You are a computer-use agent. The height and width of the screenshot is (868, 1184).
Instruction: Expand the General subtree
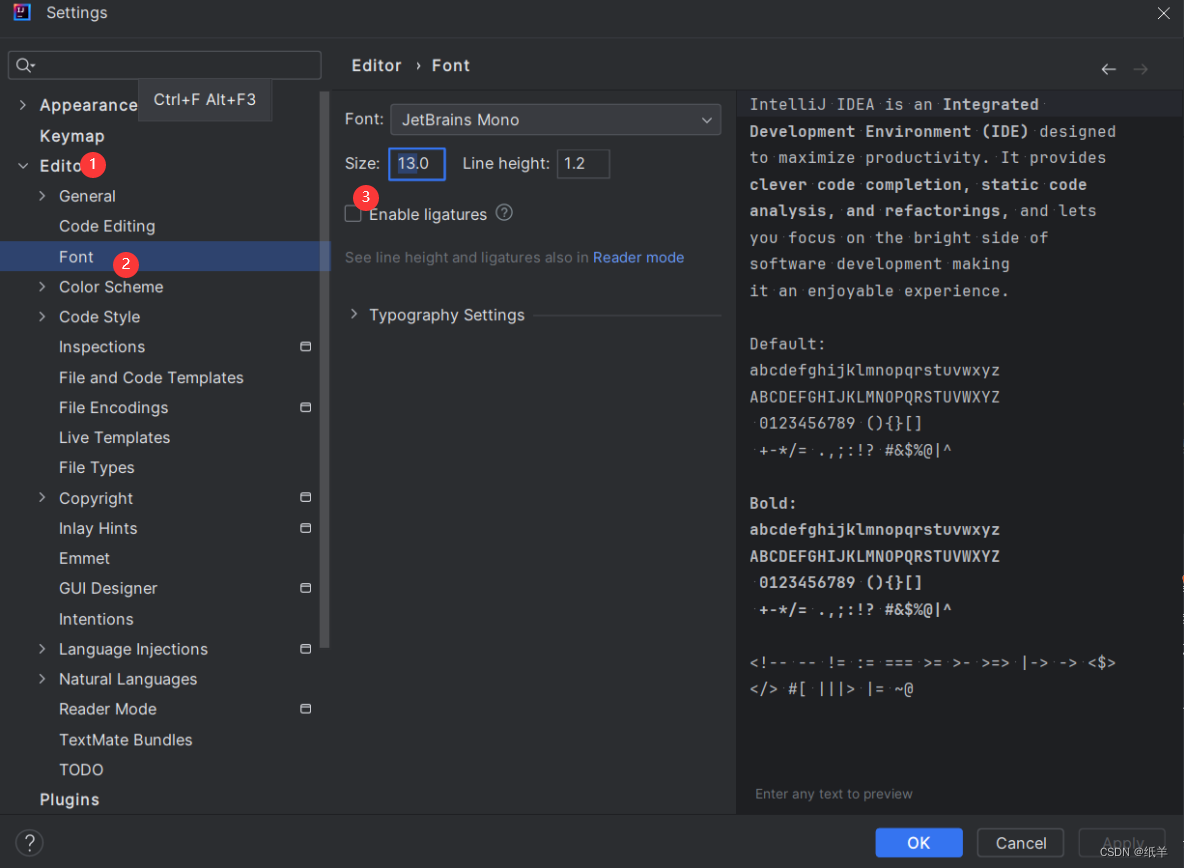coord(42,195)
